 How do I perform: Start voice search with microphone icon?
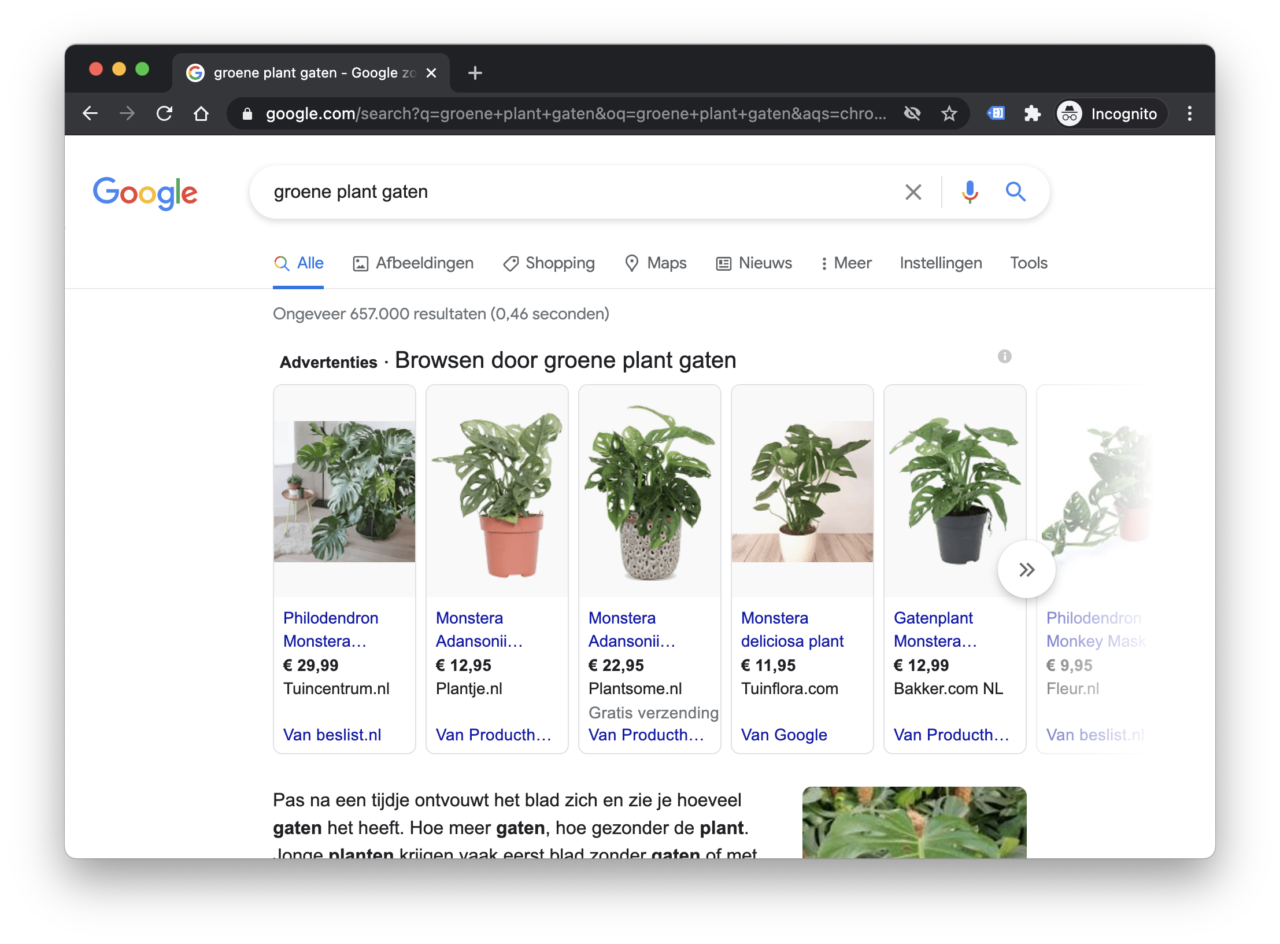[x=969, y=192]
